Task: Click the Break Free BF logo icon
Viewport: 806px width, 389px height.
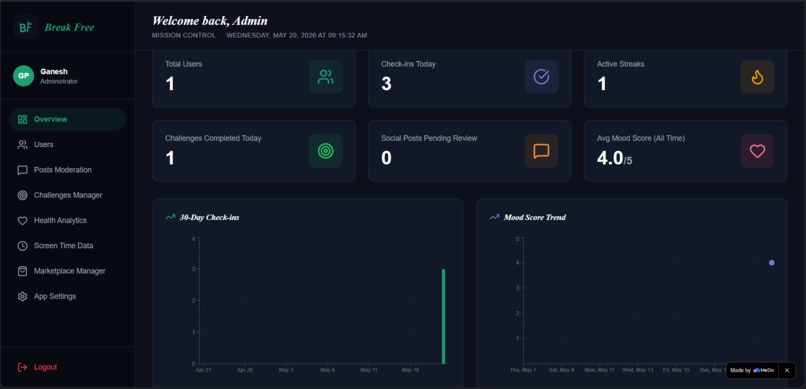Action: [26, 28]
